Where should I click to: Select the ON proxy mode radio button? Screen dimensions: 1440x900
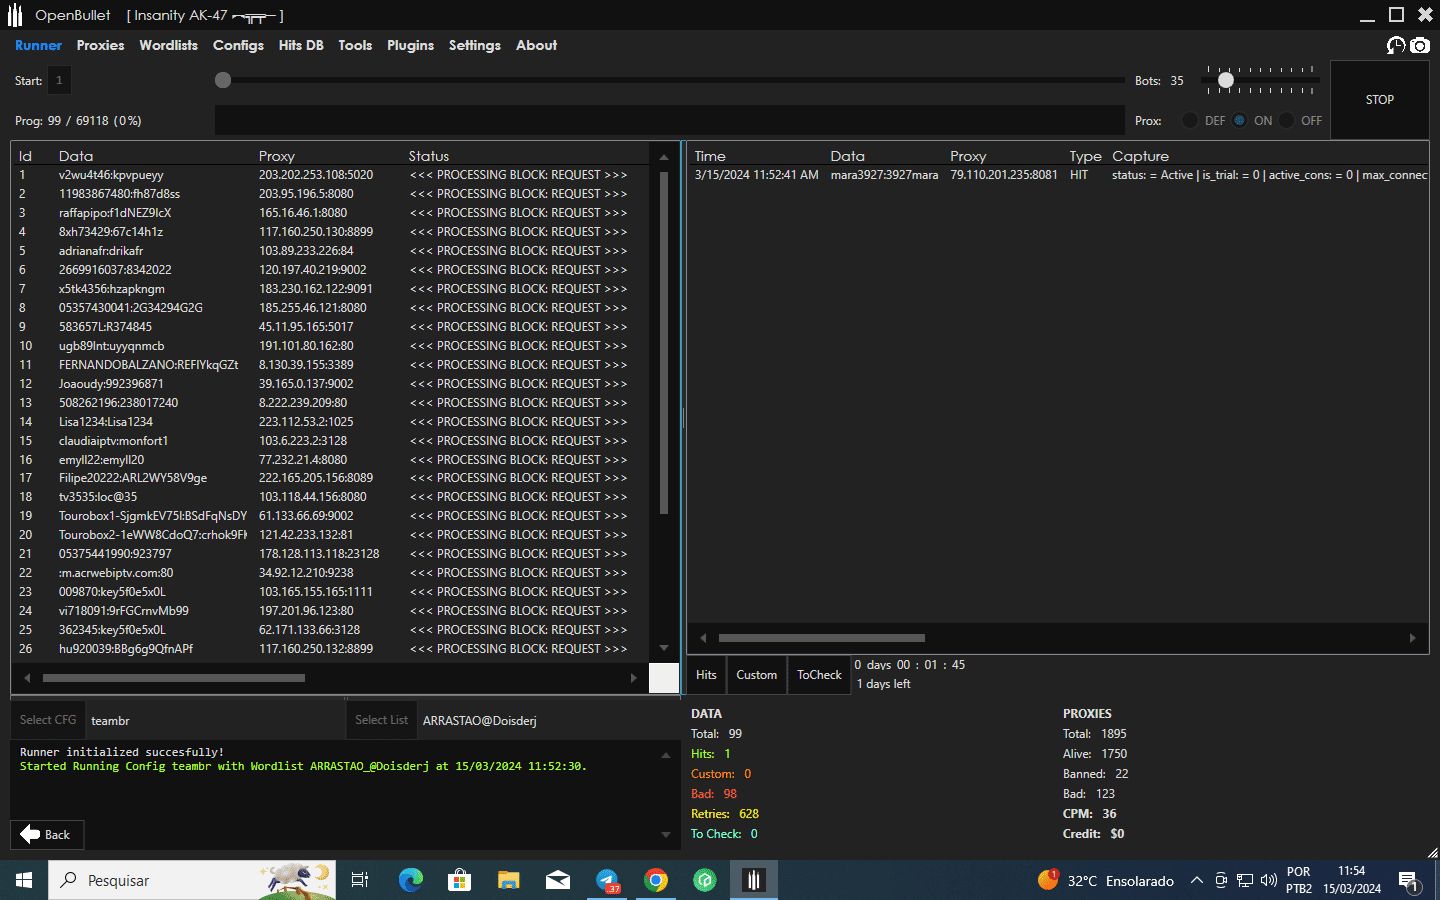[1240, 120]
